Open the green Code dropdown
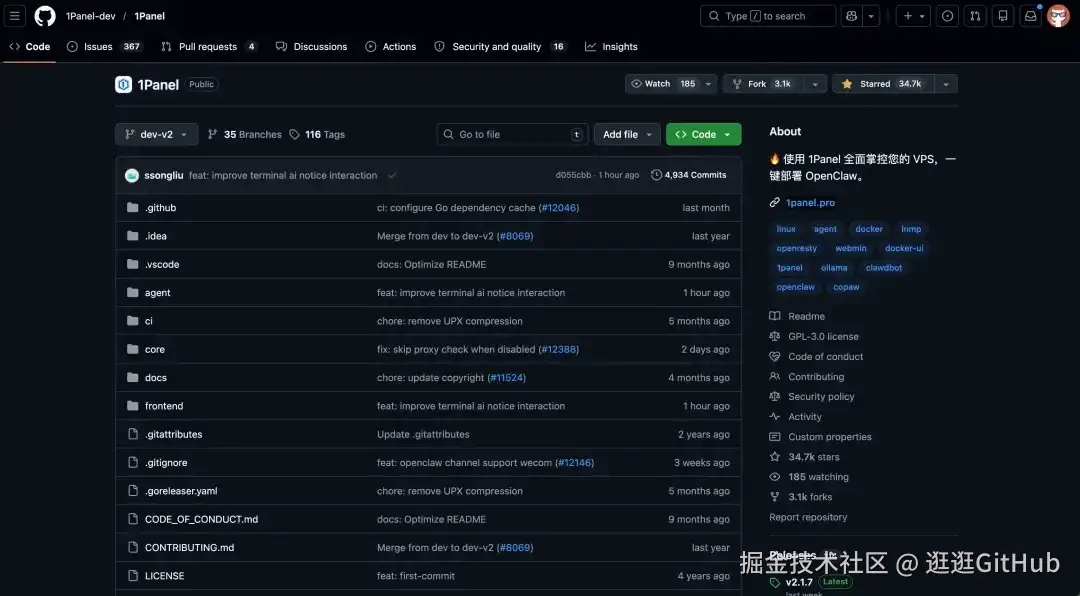Screen dimensions: 1080x596 703,134
